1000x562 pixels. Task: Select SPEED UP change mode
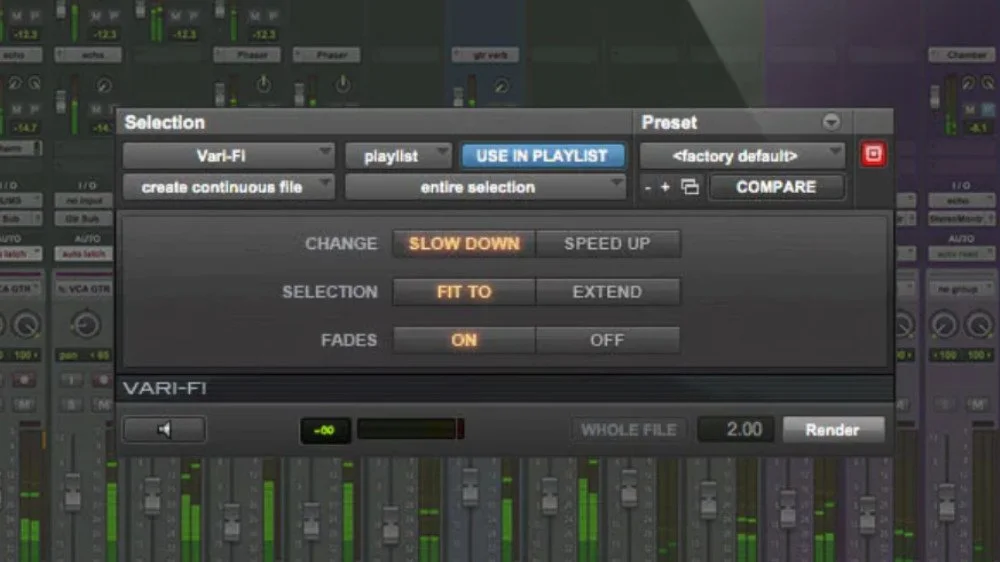coord(607,244)
